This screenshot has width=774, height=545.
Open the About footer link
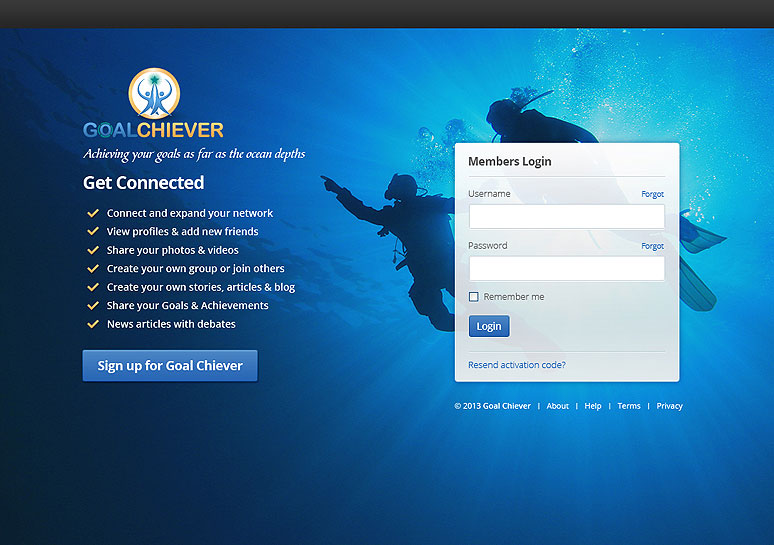click(x=557, y=406)
